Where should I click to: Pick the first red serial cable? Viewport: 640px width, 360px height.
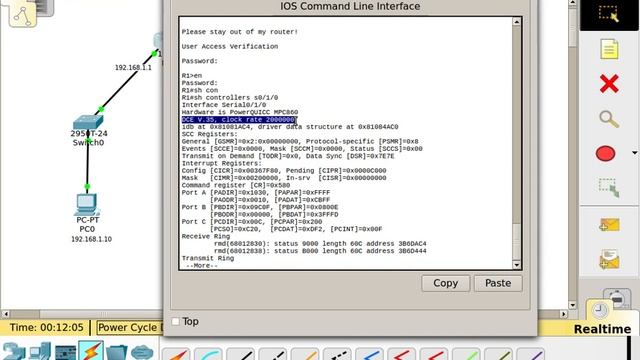click(x=402, y=354)
